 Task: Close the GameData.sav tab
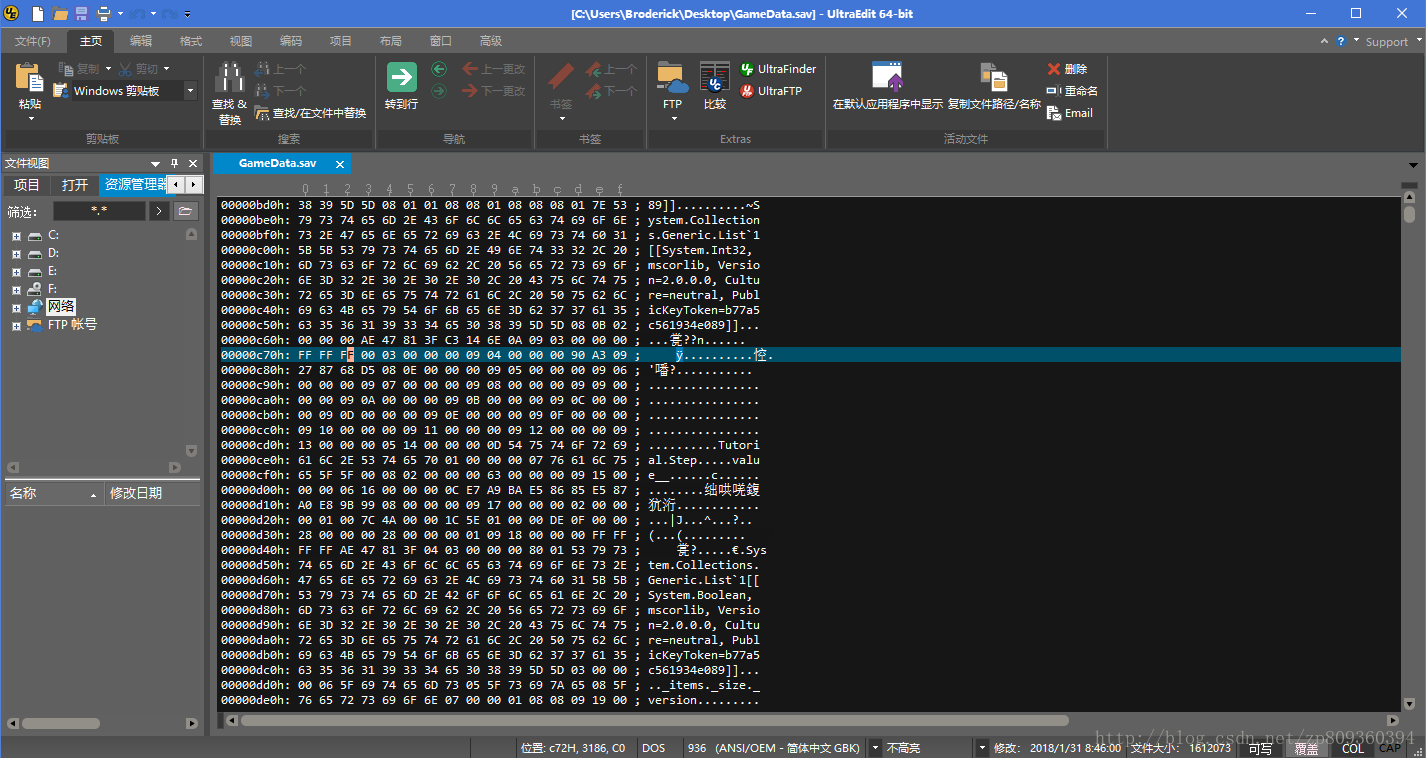pos(340,164)
